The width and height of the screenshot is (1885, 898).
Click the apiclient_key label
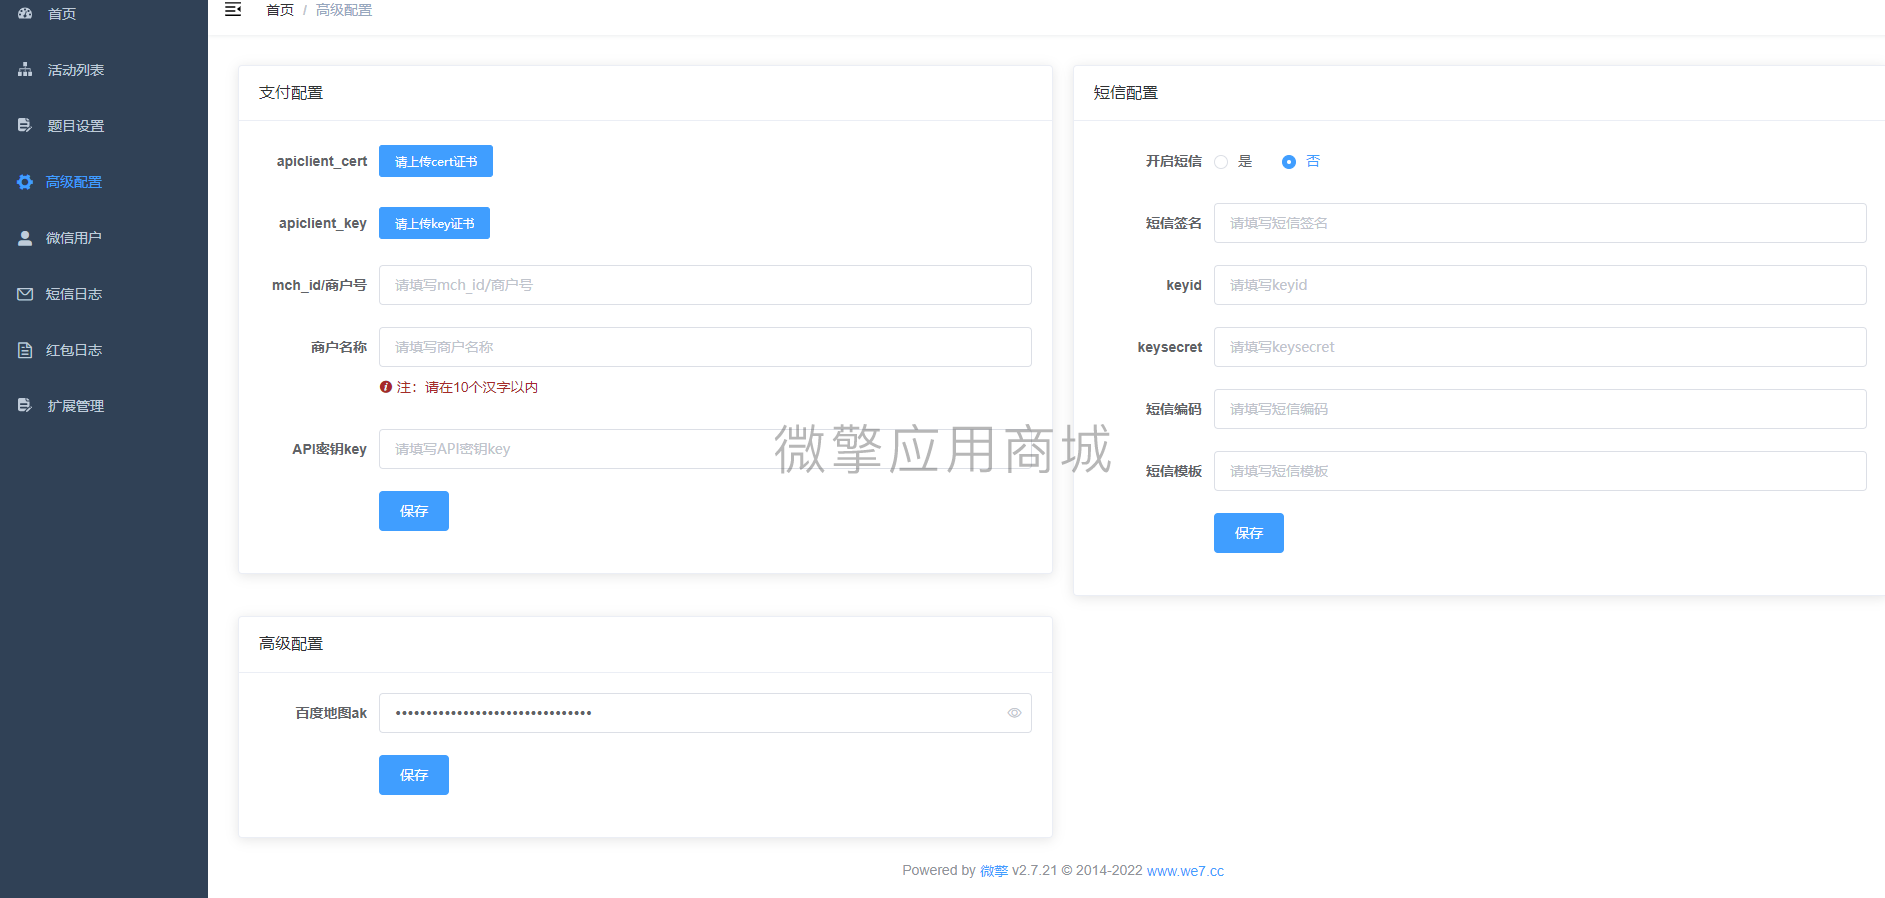(x=323, y=223)
